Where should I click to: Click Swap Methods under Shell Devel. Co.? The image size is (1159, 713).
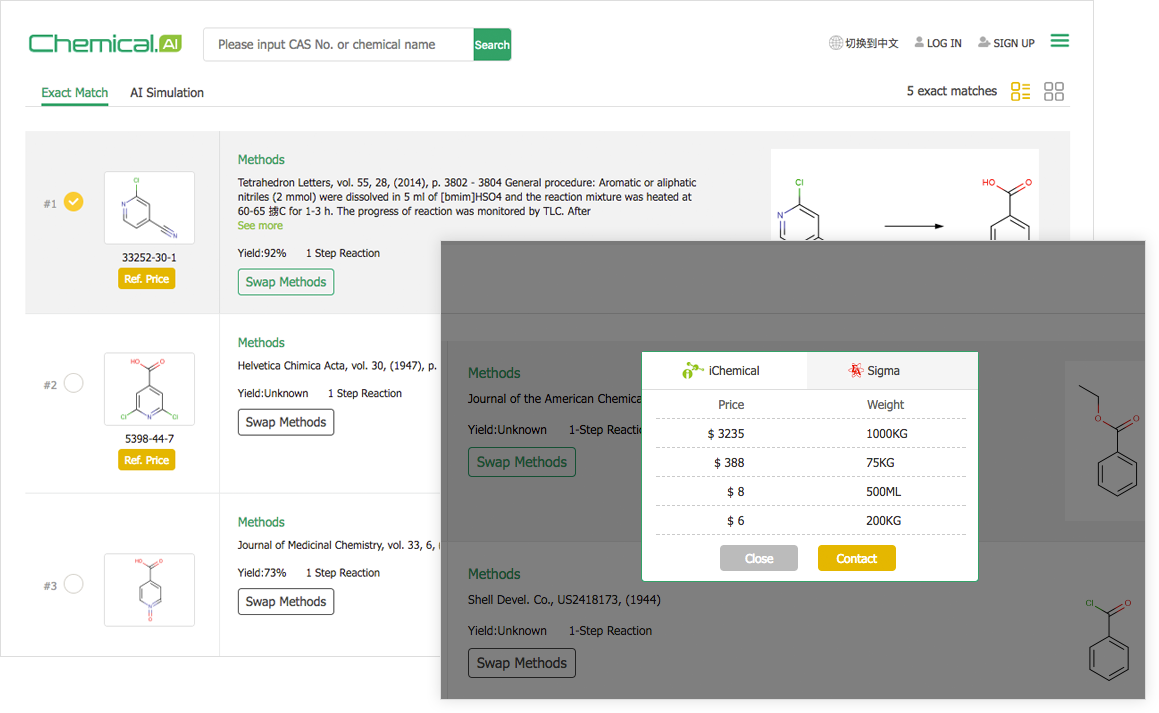[x=522, y=663]
